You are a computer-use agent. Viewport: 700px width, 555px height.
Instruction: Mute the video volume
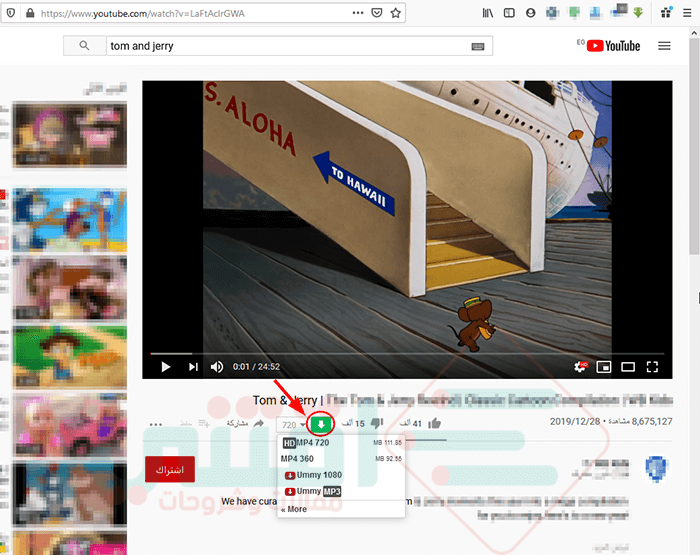point(217,367)
